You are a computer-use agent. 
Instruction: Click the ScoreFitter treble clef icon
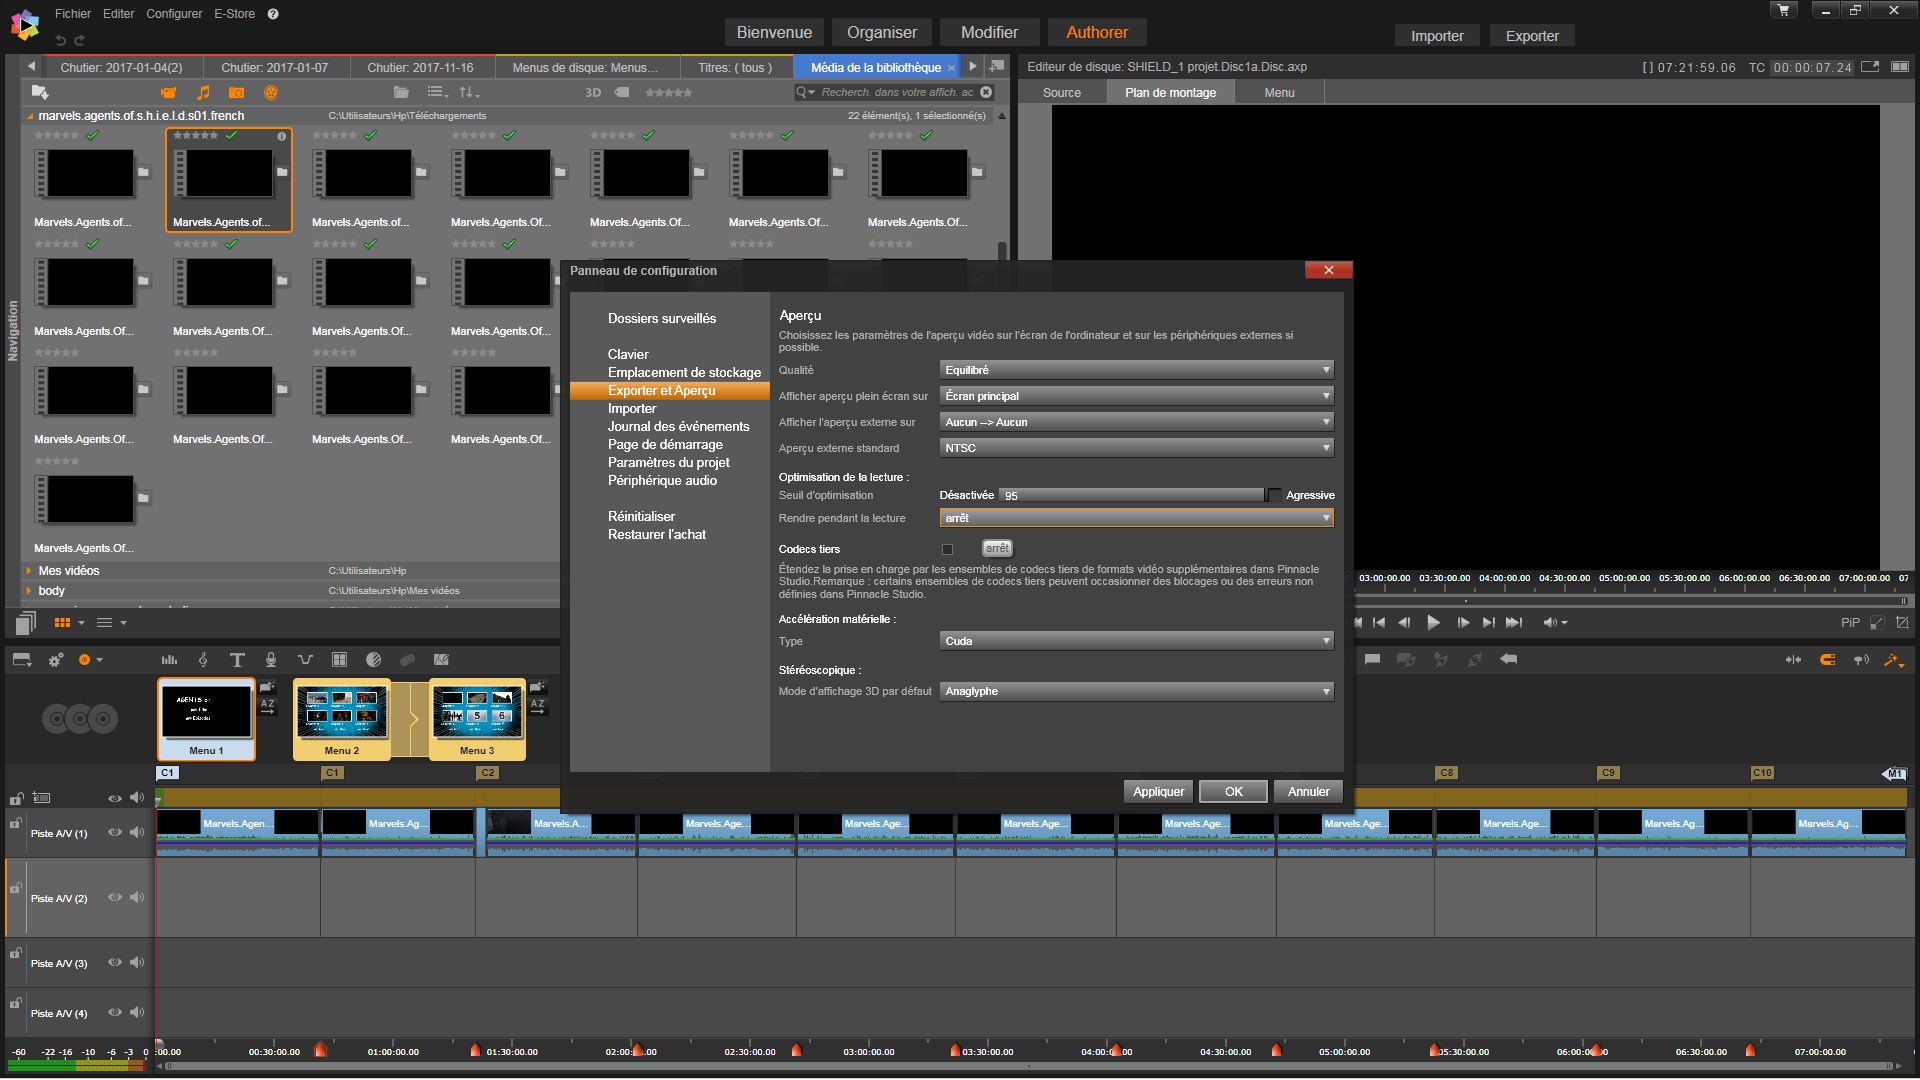pos(203,660)
